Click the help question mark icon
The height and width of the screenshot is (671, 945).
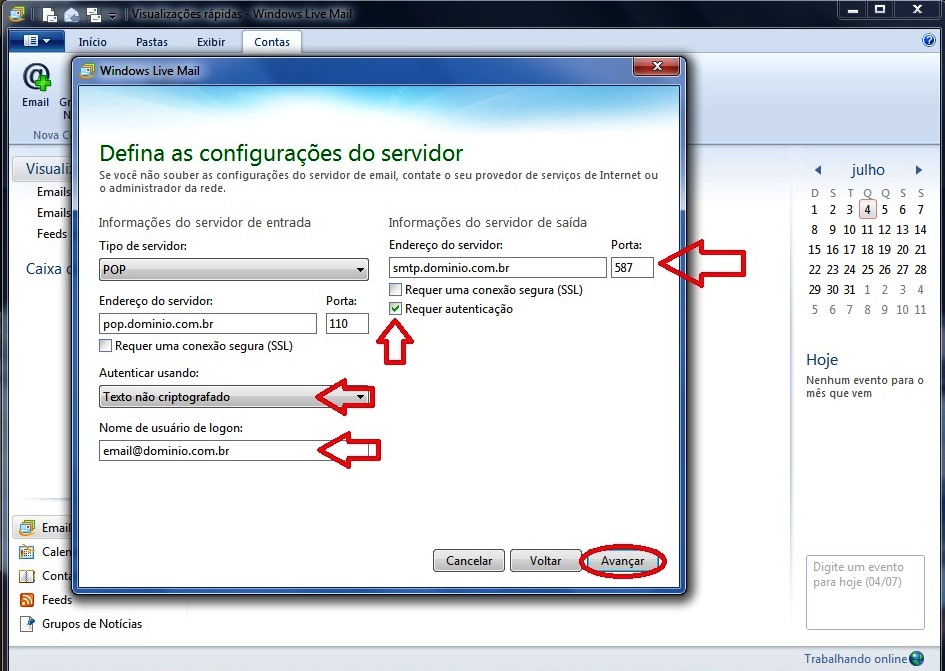(928, 41)
